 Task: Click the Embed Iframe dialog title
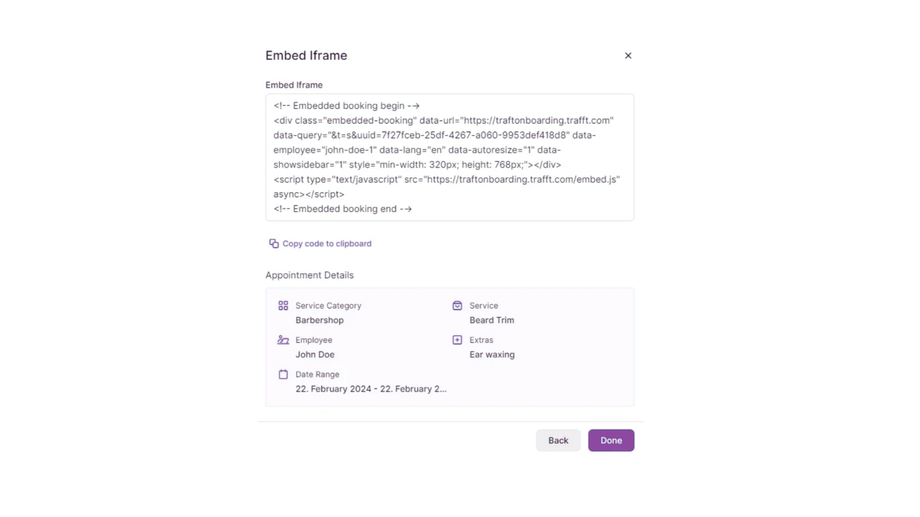point(306,56)
